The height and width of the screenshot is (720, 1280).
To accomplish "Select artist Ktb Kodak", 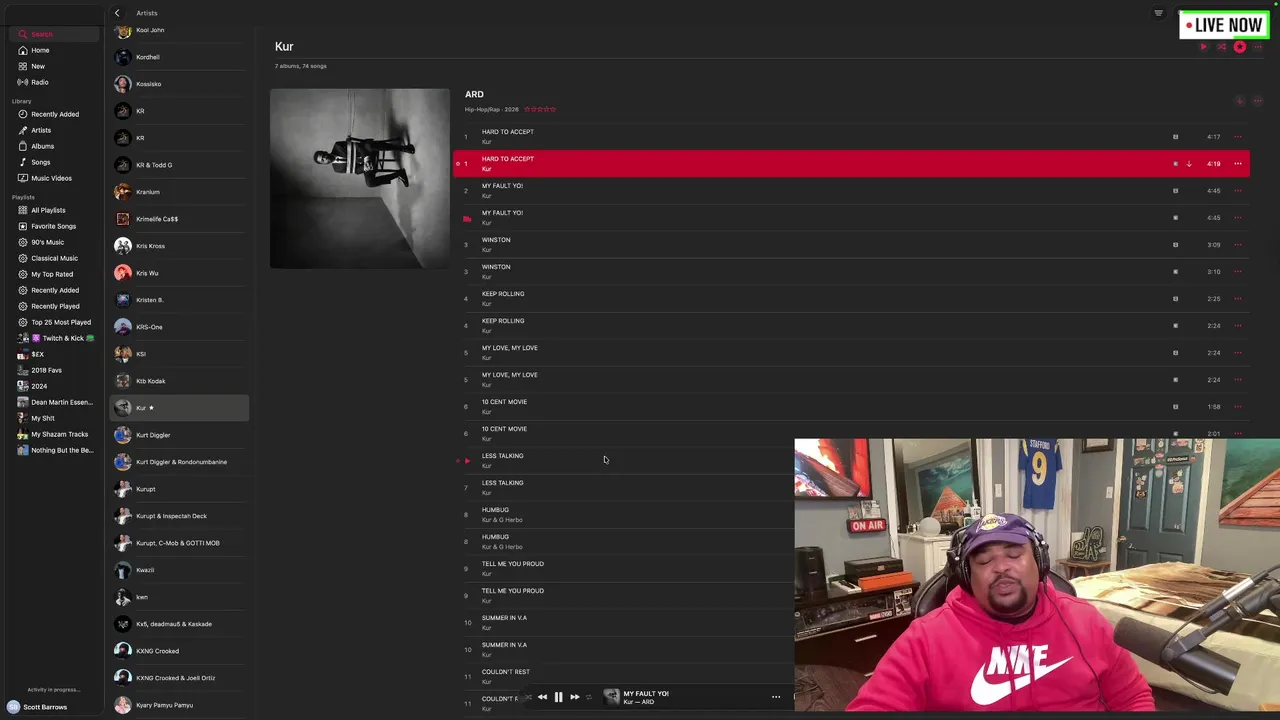I will (179, 381).
